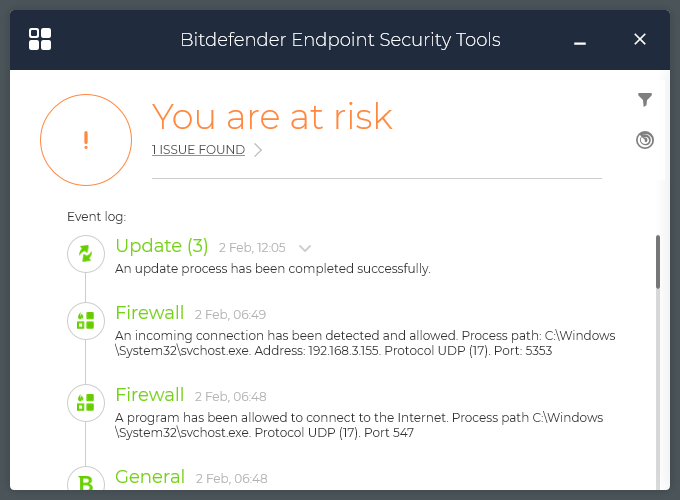Click the event log vertical scrollbar
Image resolution: width=680 pixels, height=500 pixels.
point(657,262)
